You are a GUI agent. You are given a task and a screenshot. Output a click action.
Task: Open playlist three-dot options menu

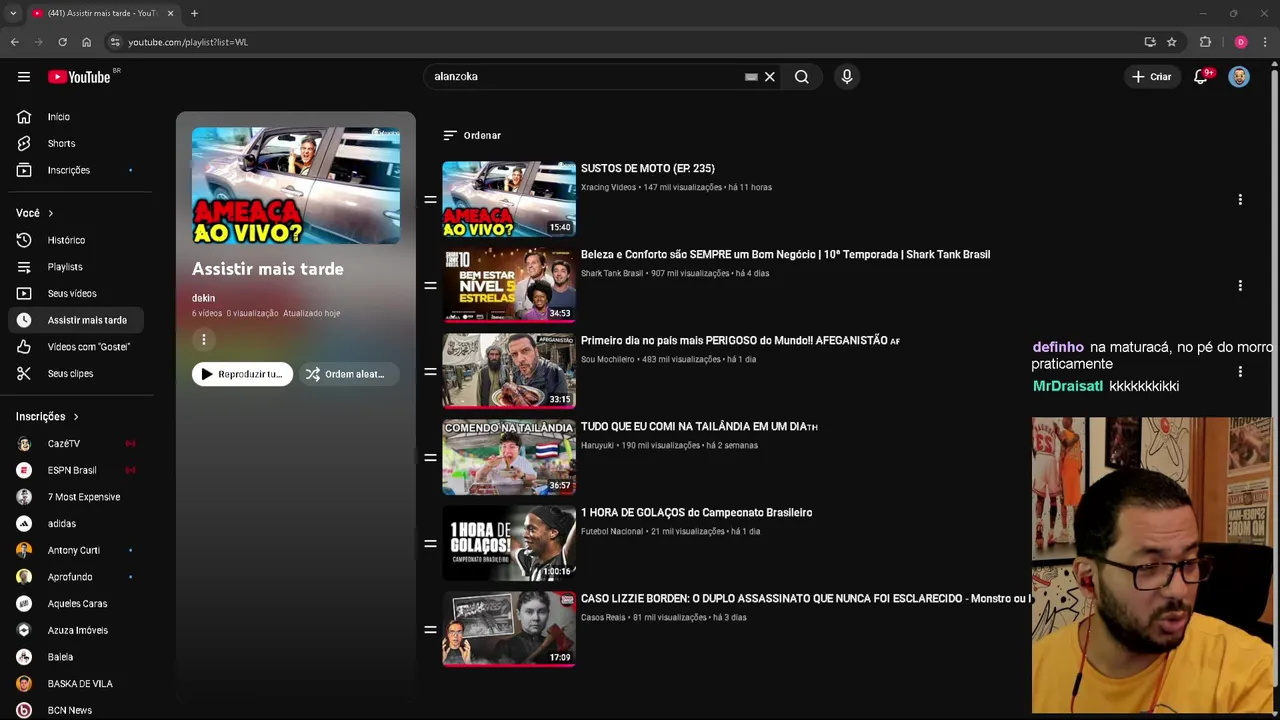[x=204, y=340]
